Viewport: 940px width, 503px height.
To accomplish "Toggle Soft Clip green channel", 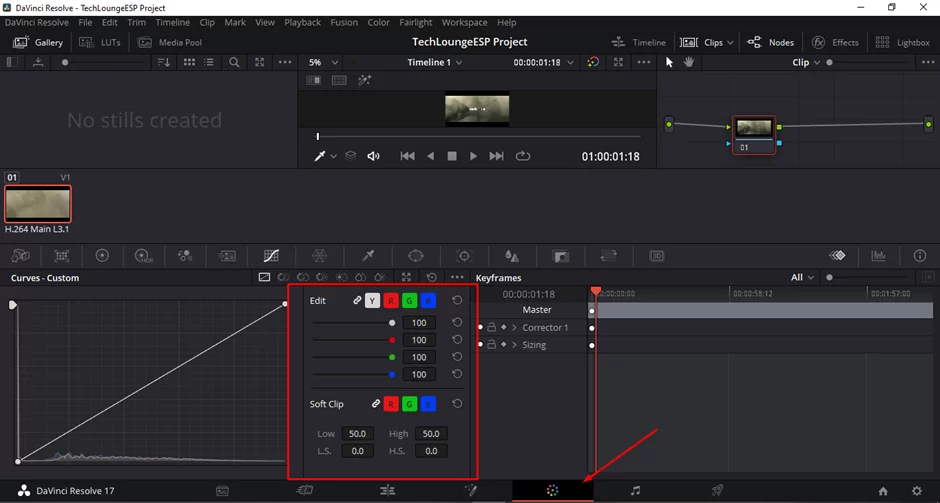I will 409,404.
